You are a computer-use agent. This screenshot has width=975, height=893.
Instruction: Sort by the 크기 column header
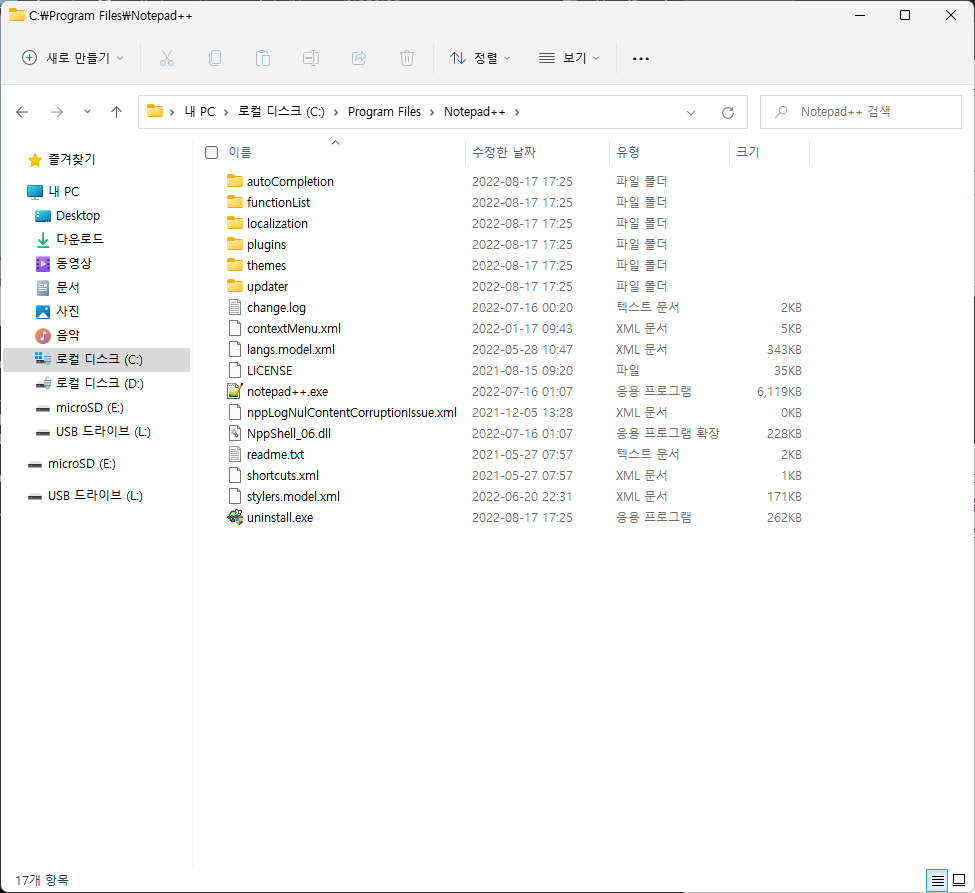coord(747,152)
